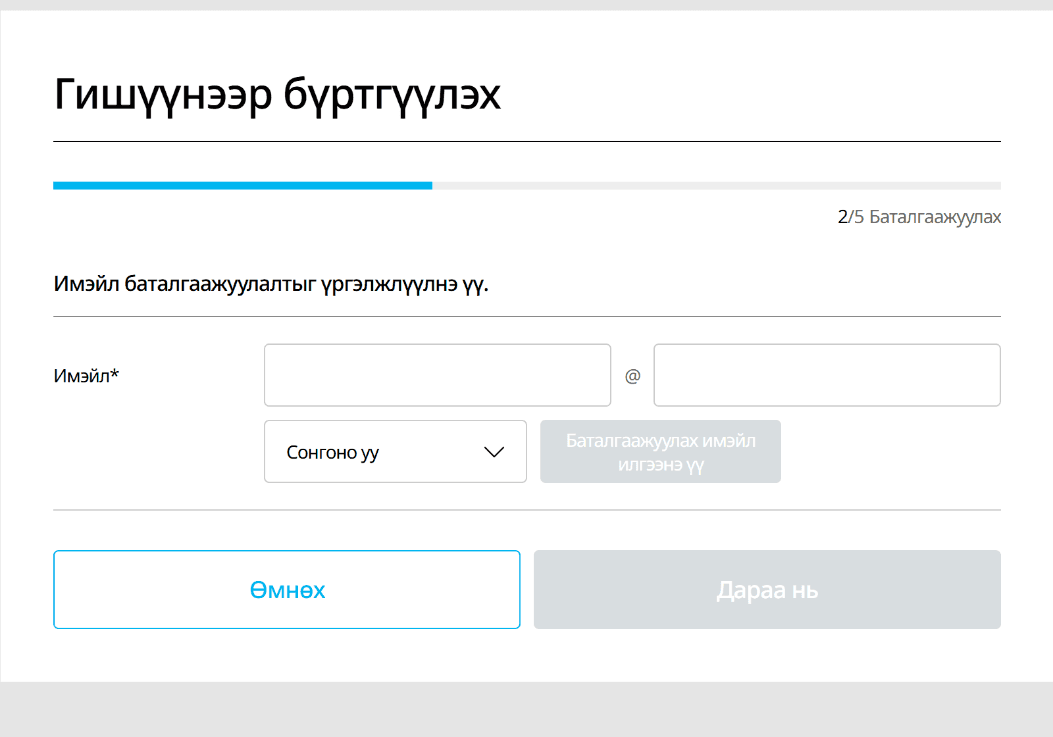
Task: Click the Өмнөх button
Action: 287,589
